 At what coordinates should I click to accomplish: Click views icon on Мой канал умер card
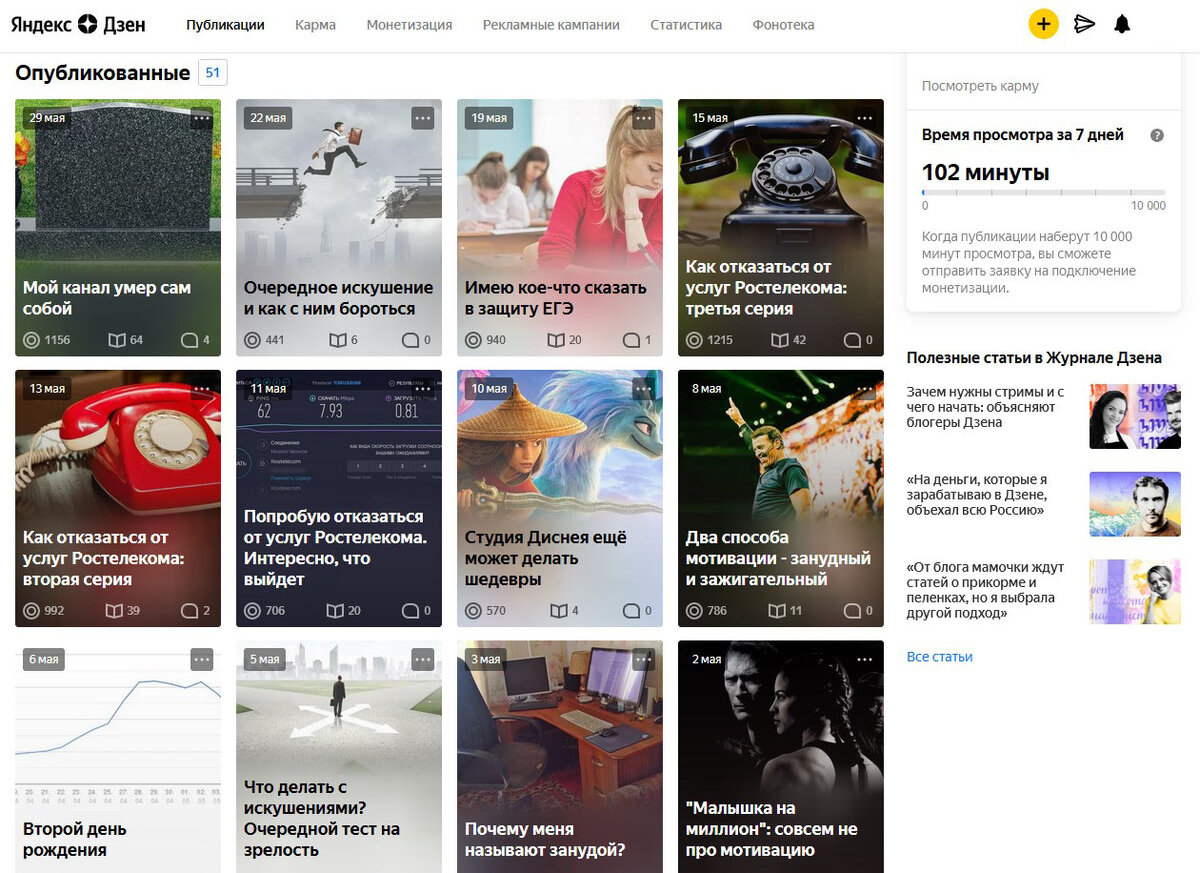coord(31,340)
